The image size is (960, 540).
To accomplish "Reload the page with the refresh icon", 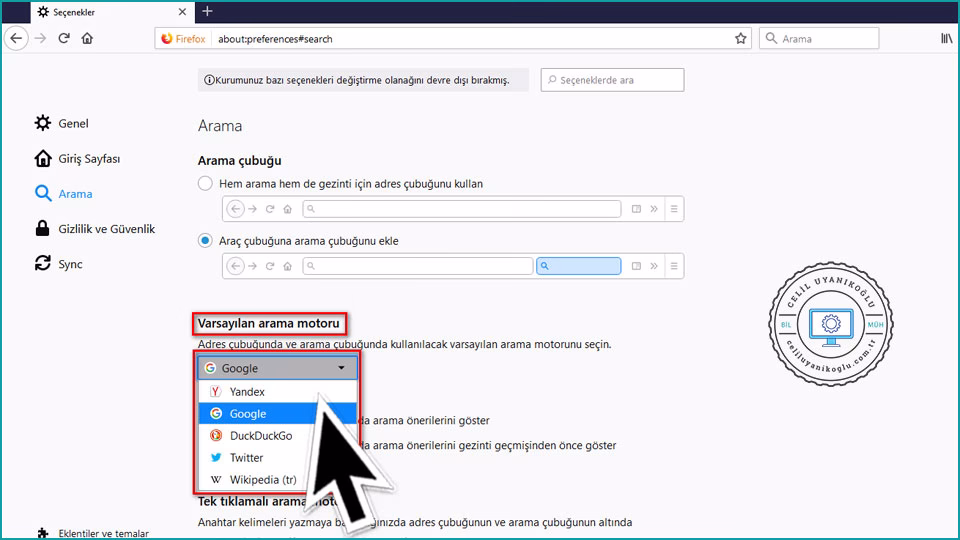I will pyautogui.click(x=64, y=39).
